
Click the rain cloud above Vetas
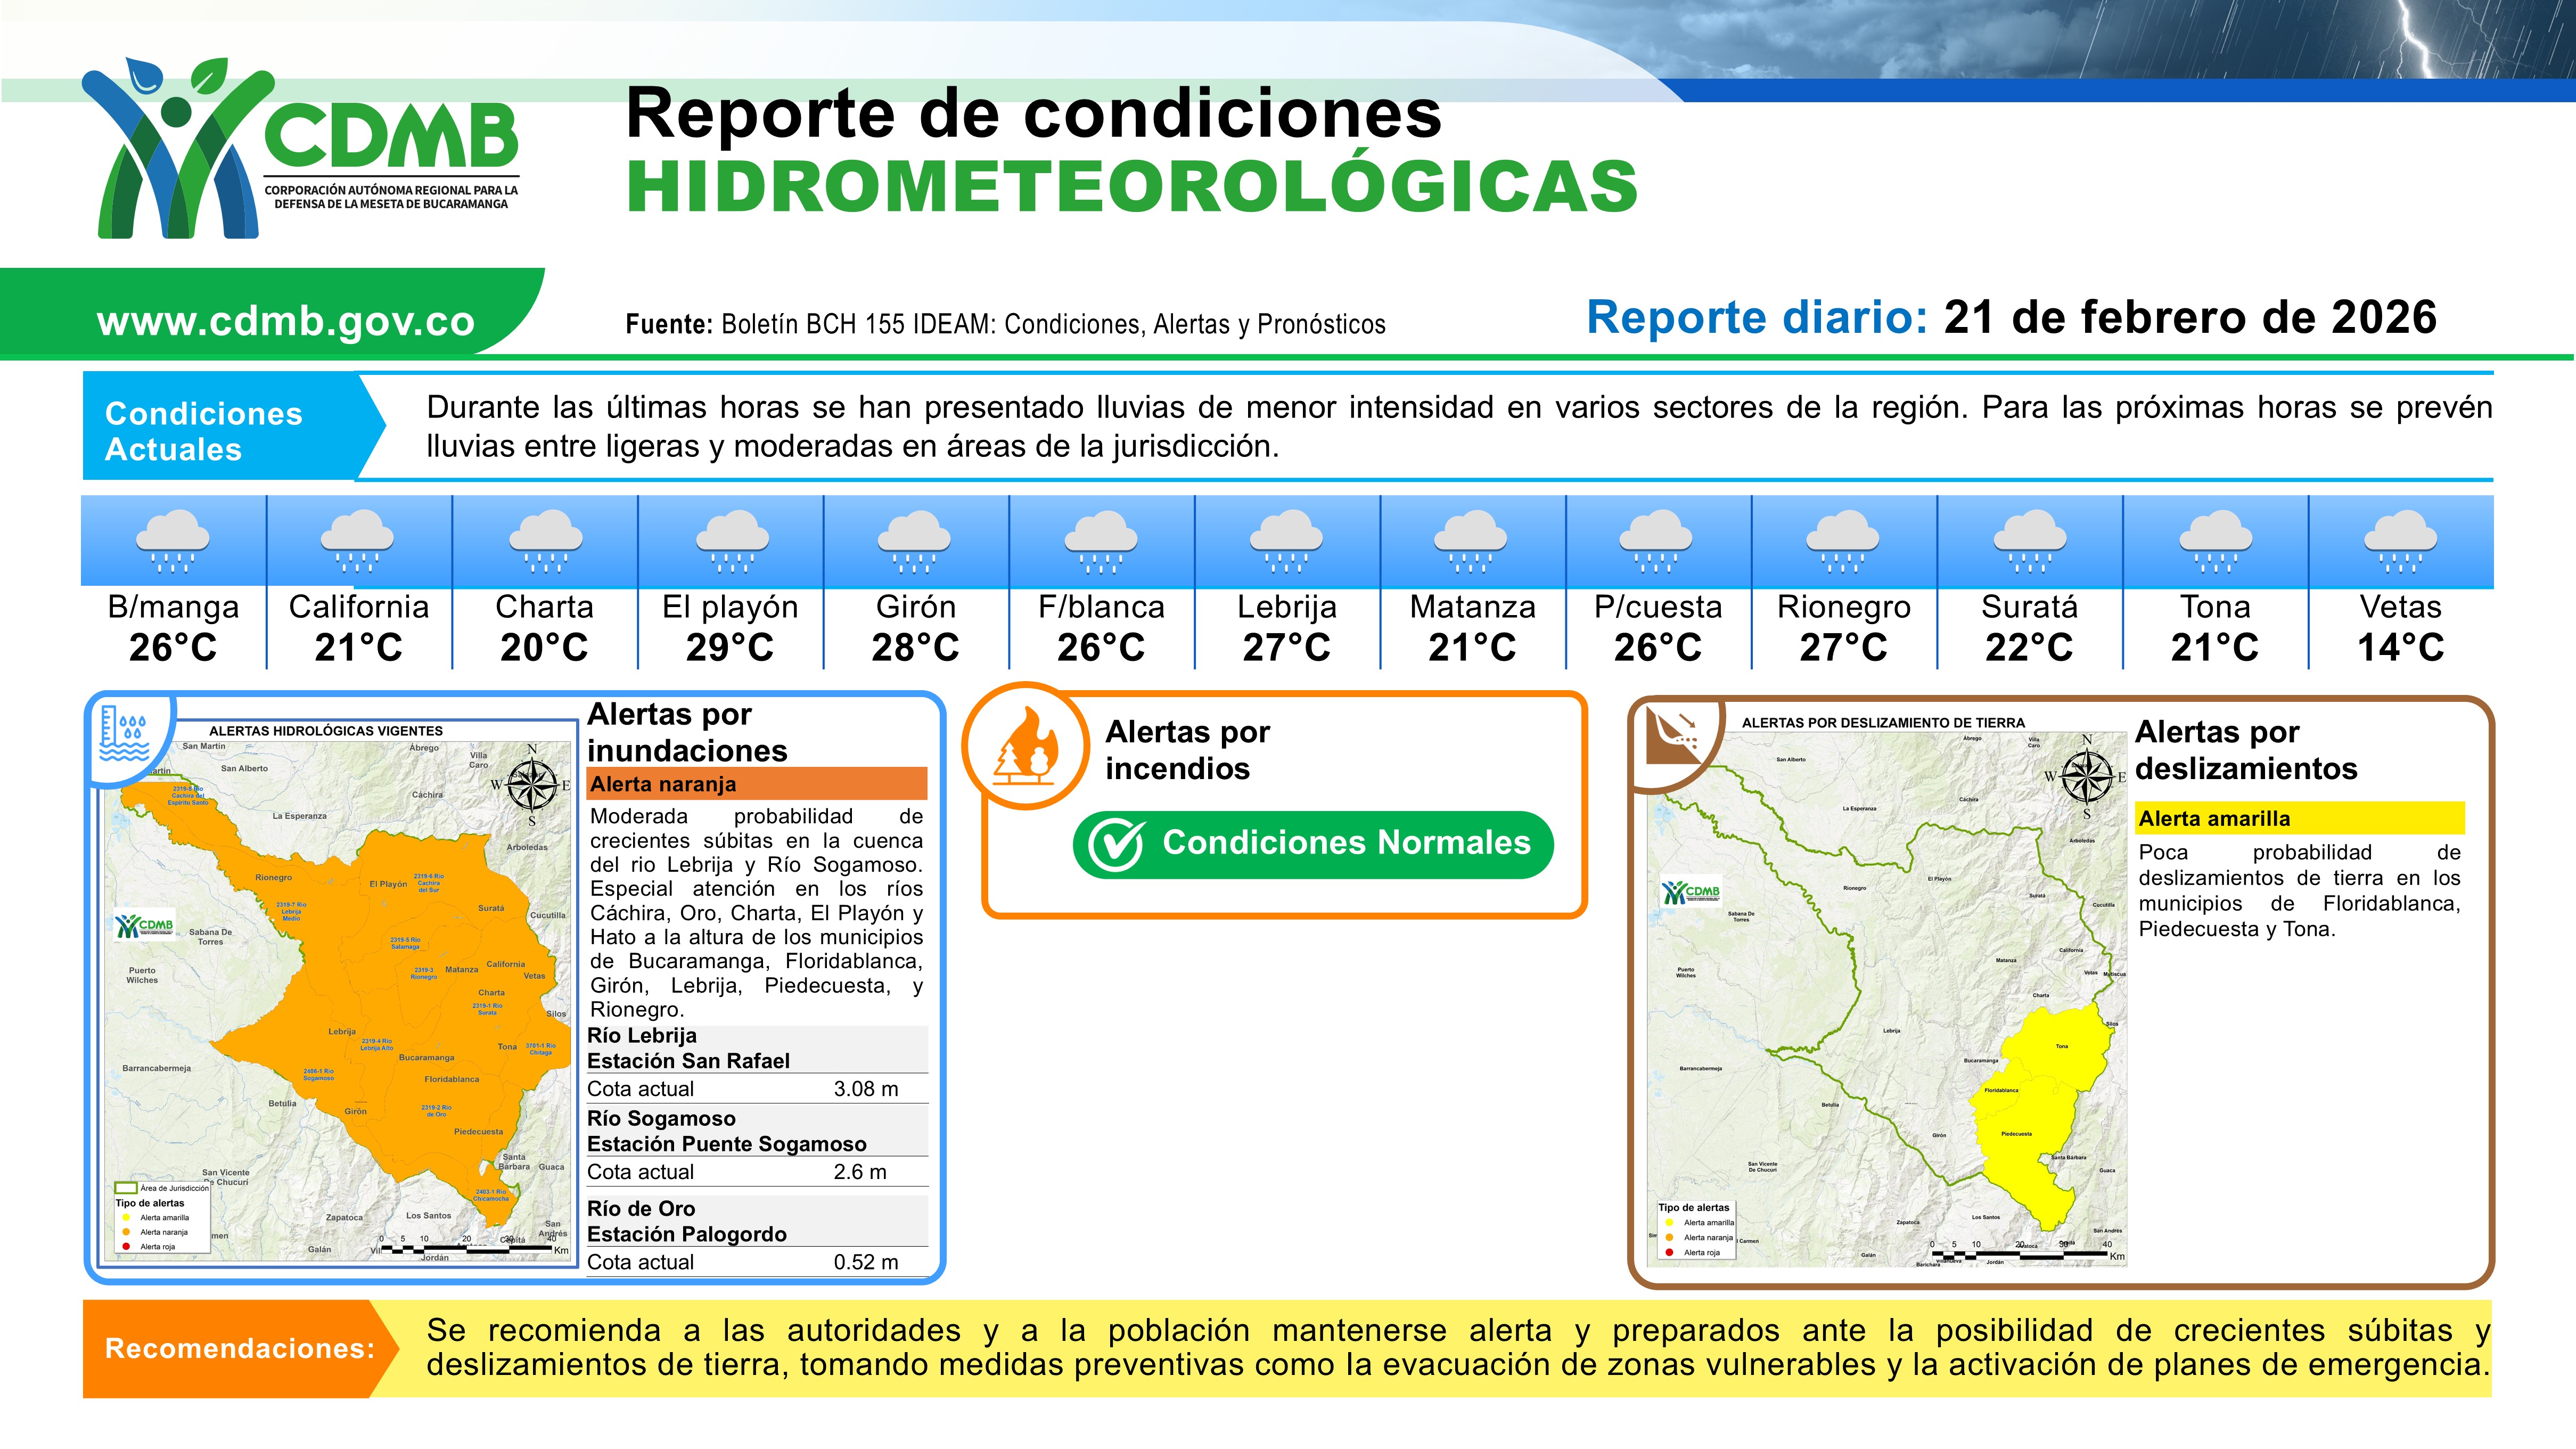pyautogui.click(x=2400, y=541)
